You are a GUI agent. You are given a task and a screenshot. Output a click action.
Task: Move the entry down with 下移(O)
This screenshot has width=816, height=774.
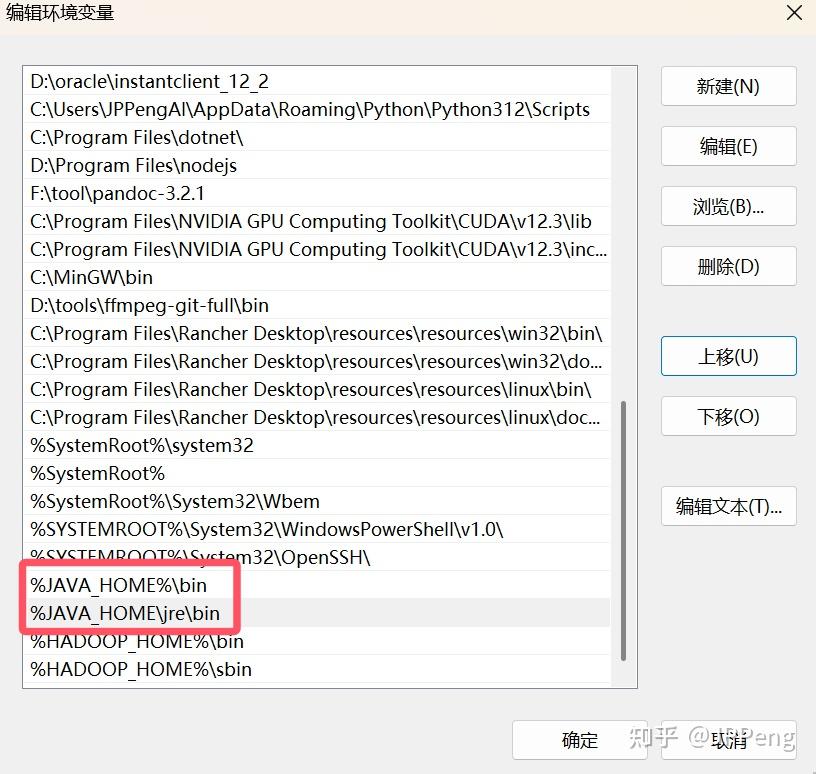(728, 416)
